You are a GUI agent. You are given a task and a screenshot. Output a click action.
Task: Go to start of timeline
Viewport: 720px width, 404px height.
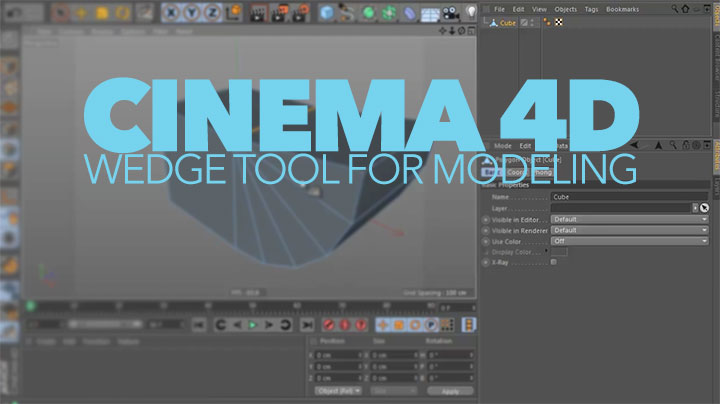point(199,325)
